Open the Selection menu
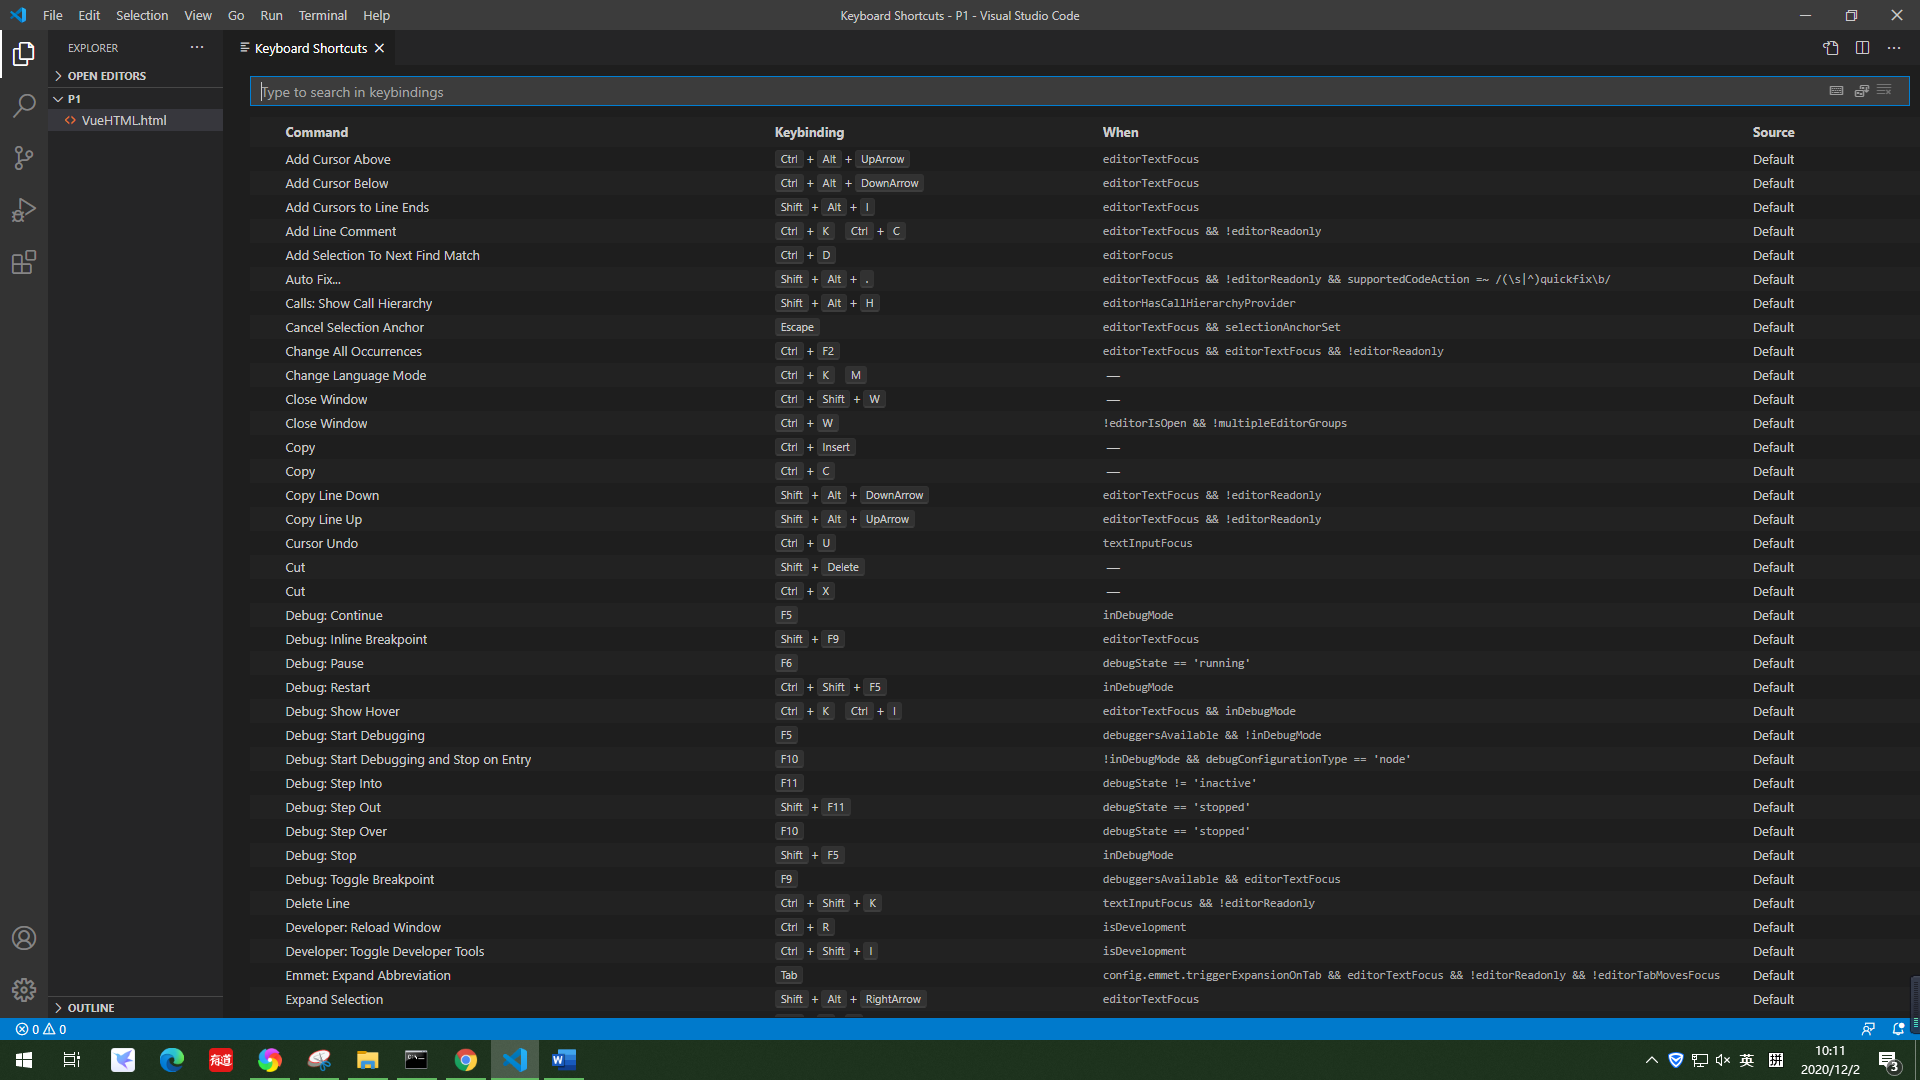The width and height of the screenshot is (1920, 1080). (141, 15)
